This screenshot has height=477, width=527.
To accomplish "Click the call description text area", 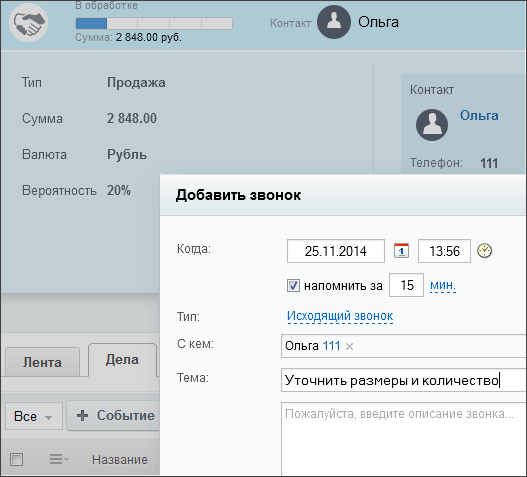I will coord(404,439).
